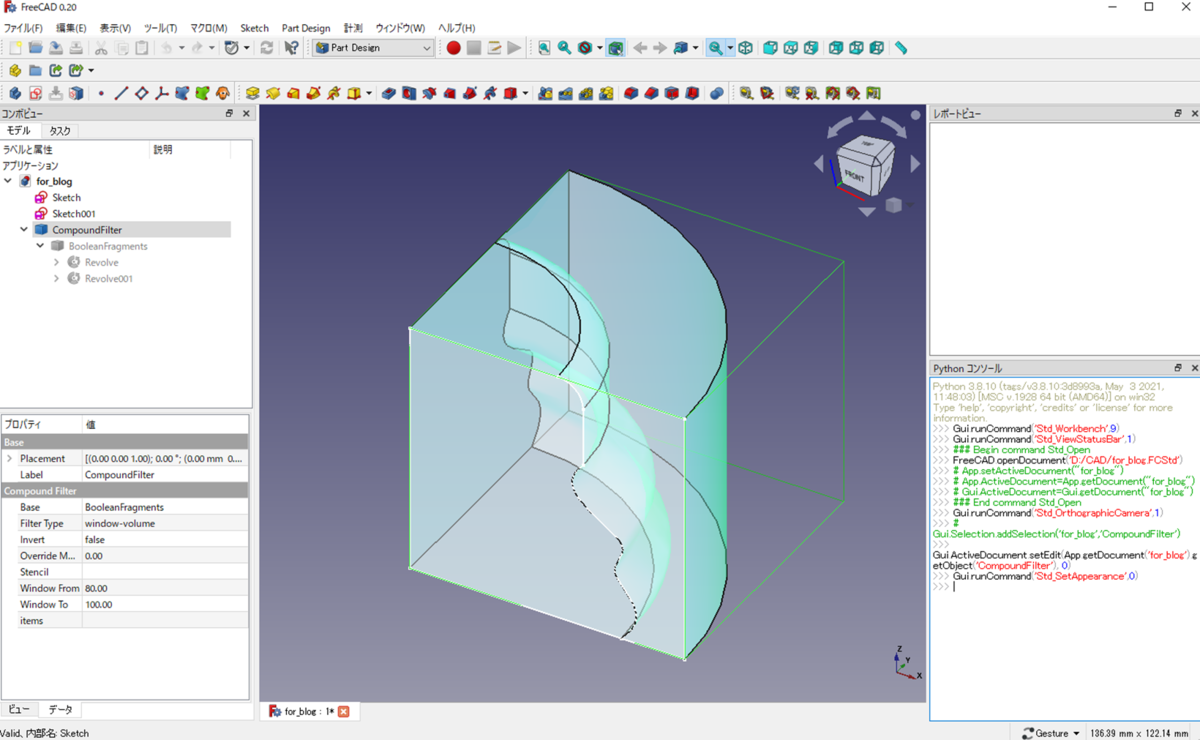Screen dimensions: 1200x740
Task: Click the Window To value 100.00
Action: [x=165, y=604]
